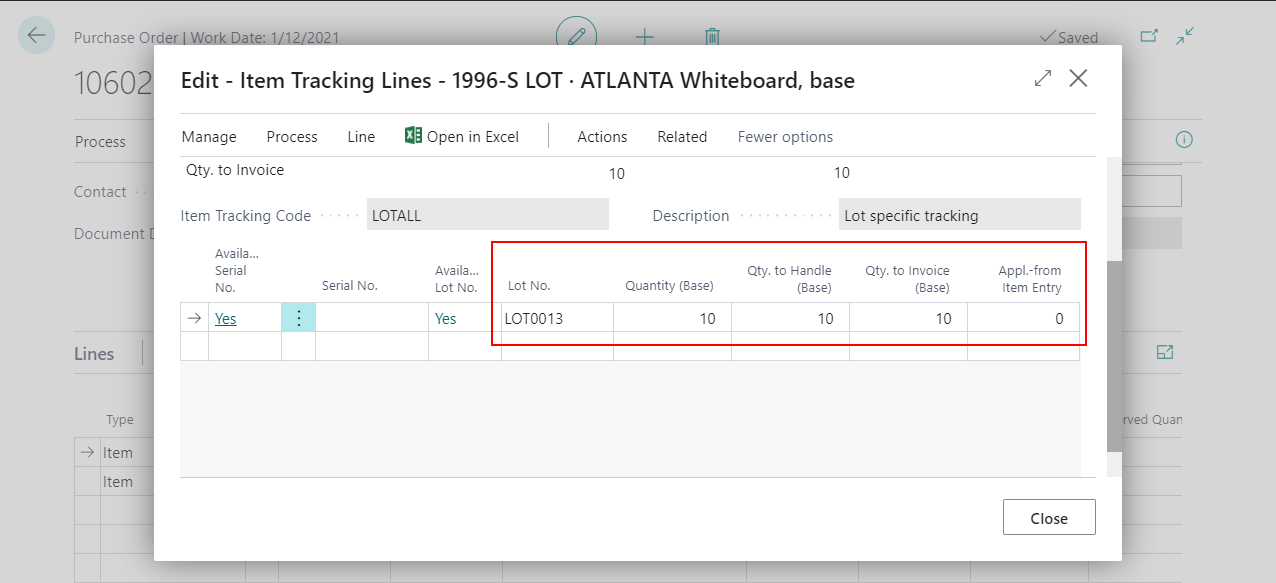Click the collapse-to-caption arrows icon at top right
This screenshot has width=1276, height=583.
1185,35
